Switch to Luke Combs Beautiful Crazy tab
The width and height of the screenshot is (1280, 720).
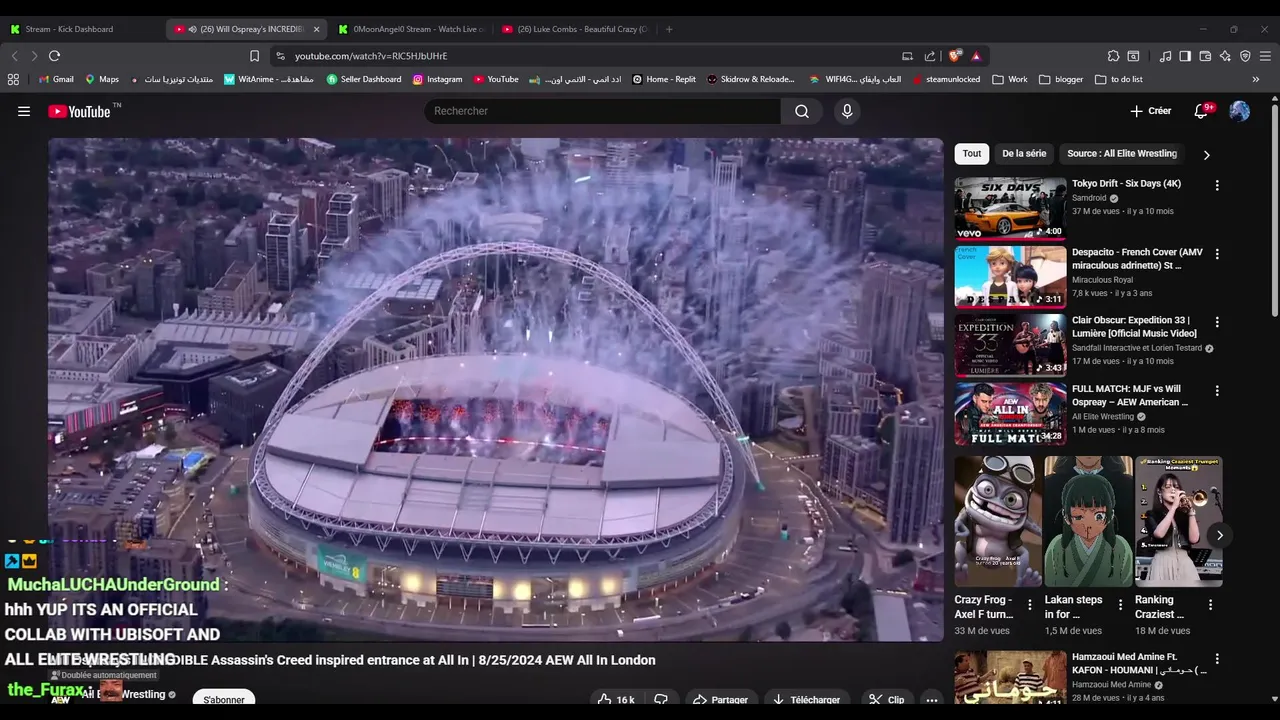tap(575, 29)
